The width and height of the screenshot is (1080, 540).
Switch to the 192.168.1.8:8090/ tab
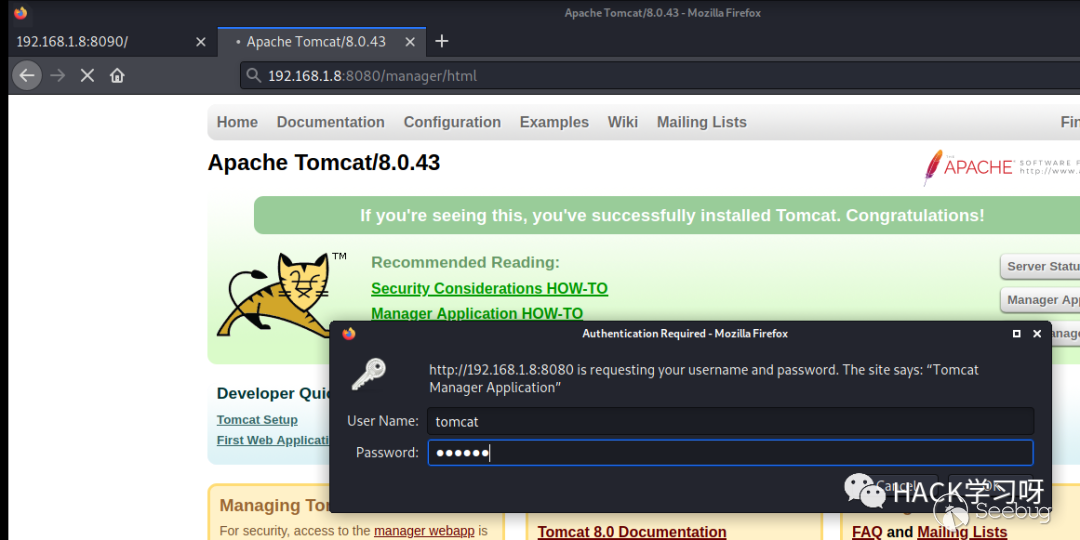110,42
